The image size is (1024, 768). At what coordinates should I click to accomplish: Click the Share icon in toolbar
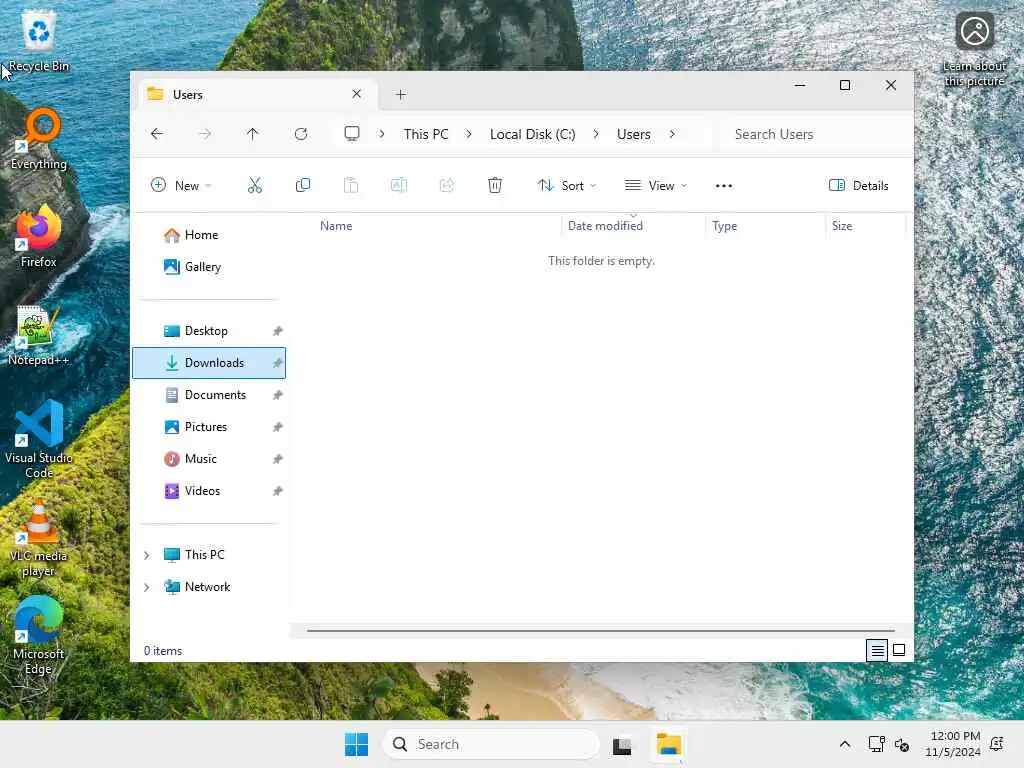(447, 185)
